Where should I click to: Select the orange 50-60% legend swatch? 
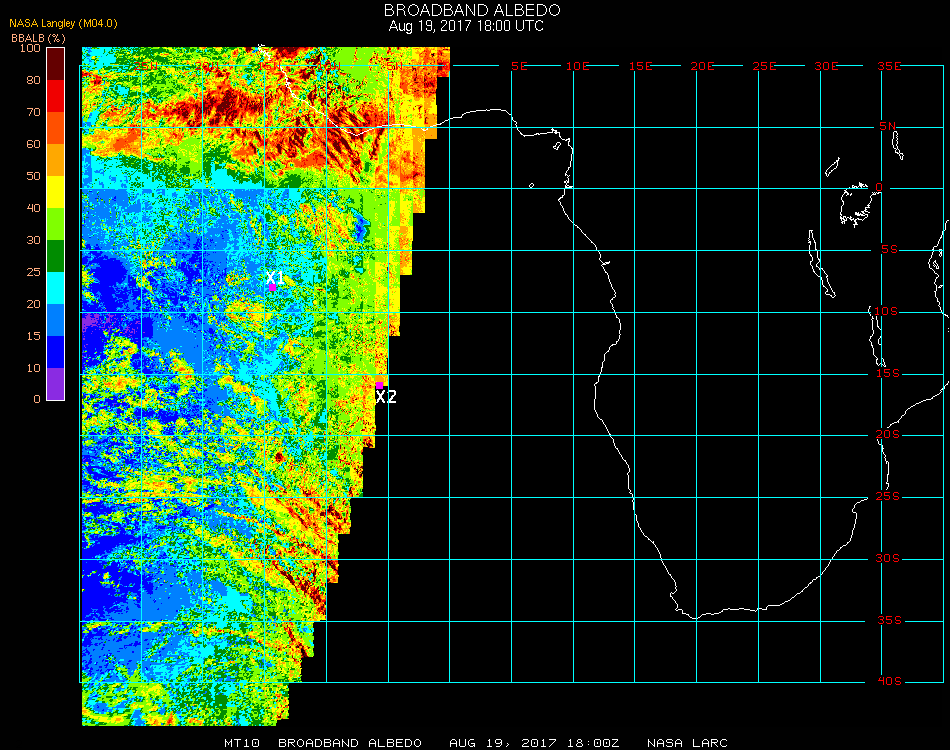coord(56,160)
